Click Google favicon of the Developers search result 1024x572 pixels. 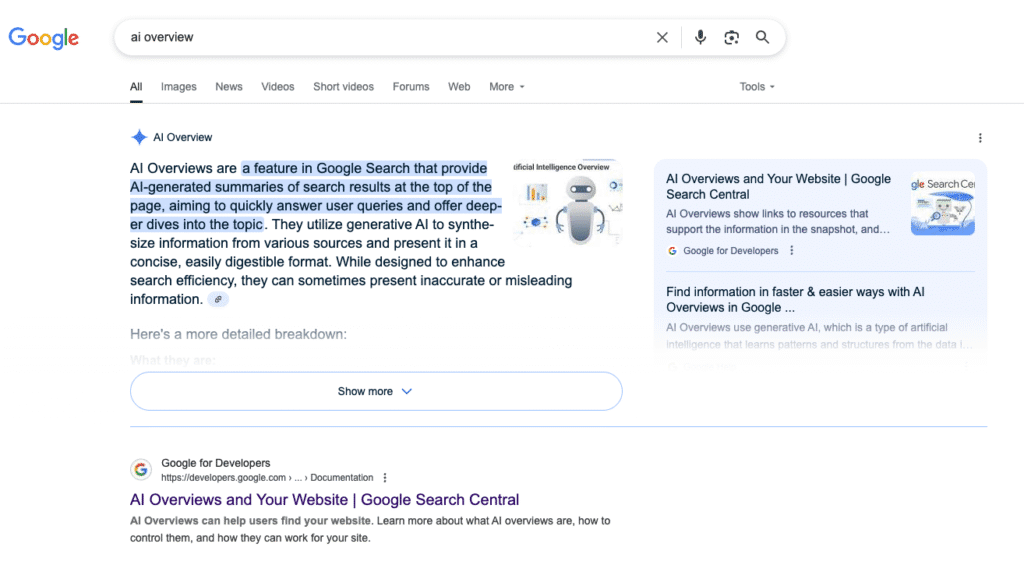click(x=141, y=469)
